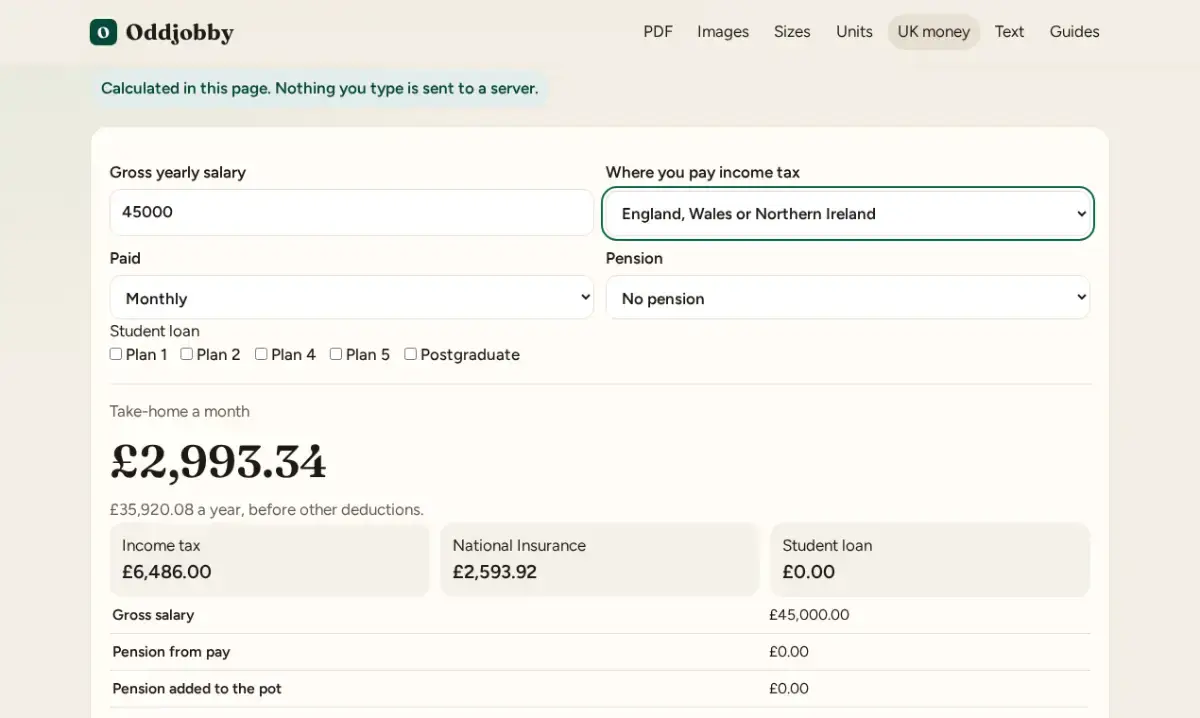Enable the Plan 2 checkbox
Image resolution: width=1200 pixels, height=718 pixels.
point(187,354)
